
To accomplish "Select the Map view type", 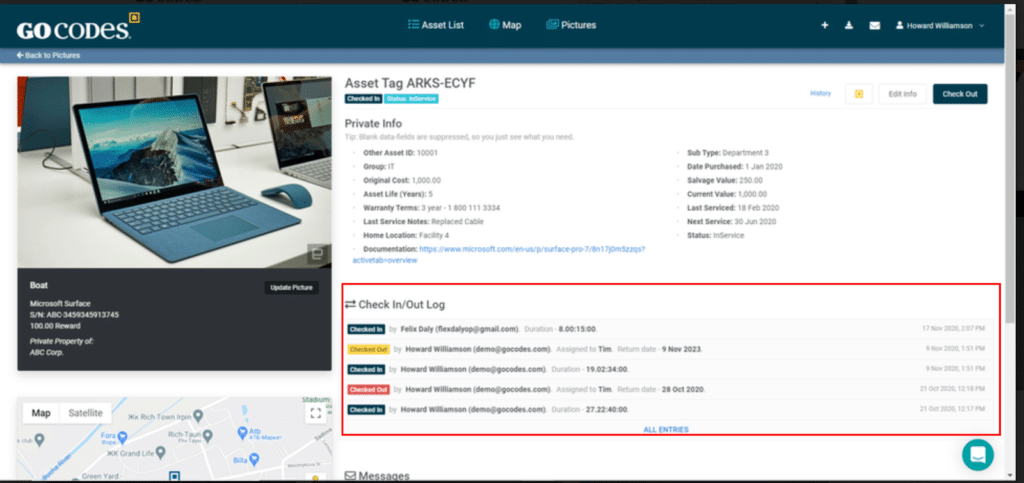I will 41,413.
